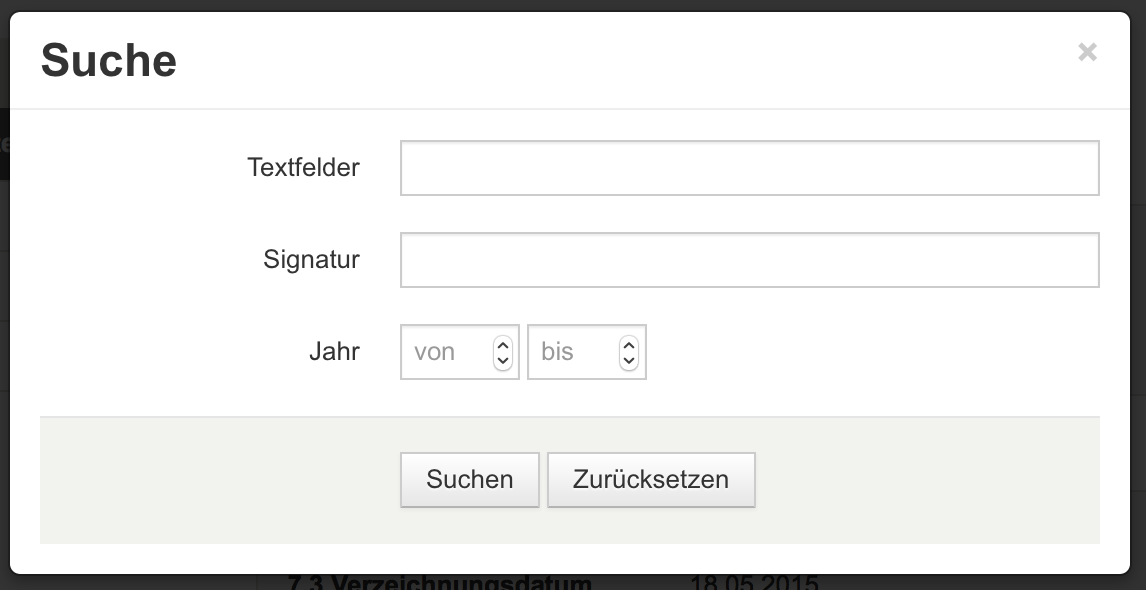Select the Jahr label

pyautogui.click(x=334, y=352)
